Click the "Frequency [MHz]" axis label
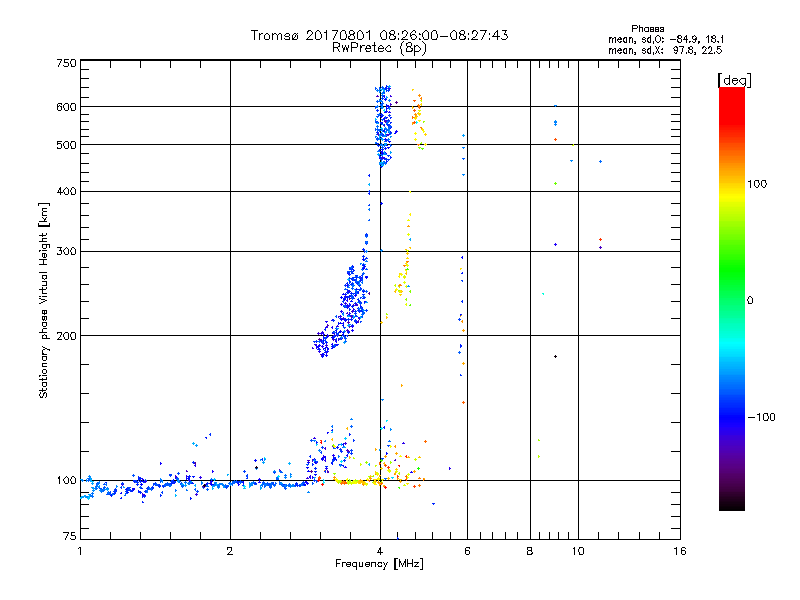 (x=379, y=564)
